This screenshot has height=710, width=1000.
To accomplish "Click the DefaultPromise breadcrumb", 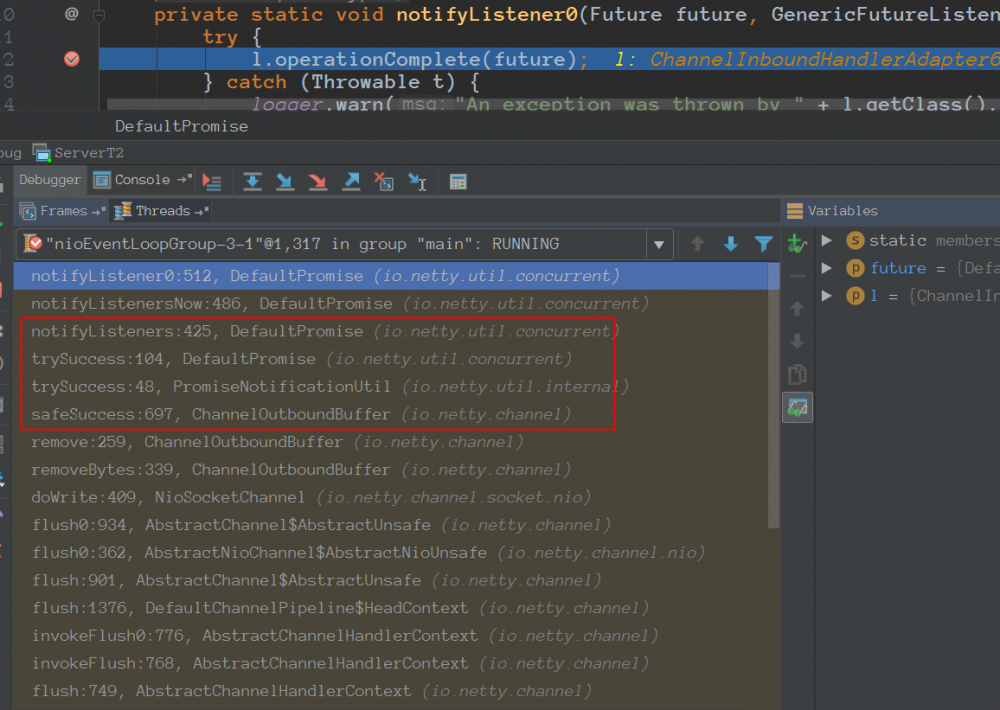I will [181, 126].
